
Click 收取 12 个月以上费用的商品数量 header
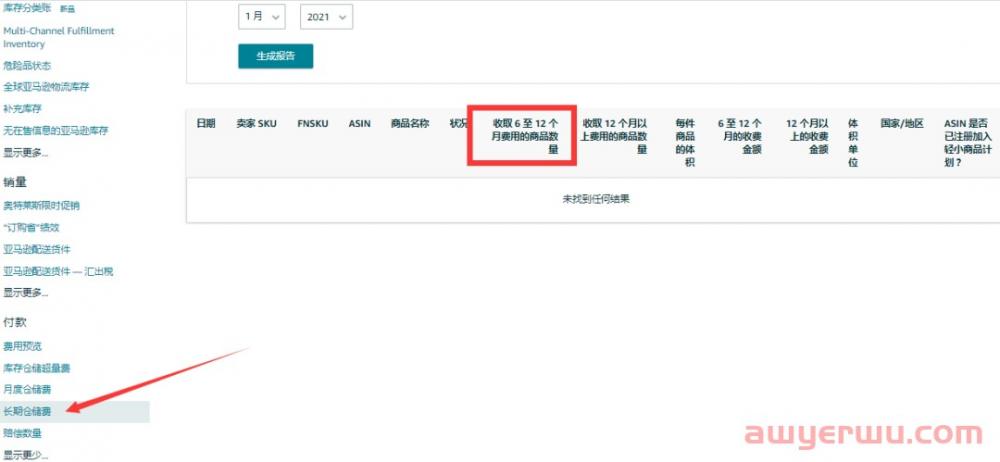point(615,136)
